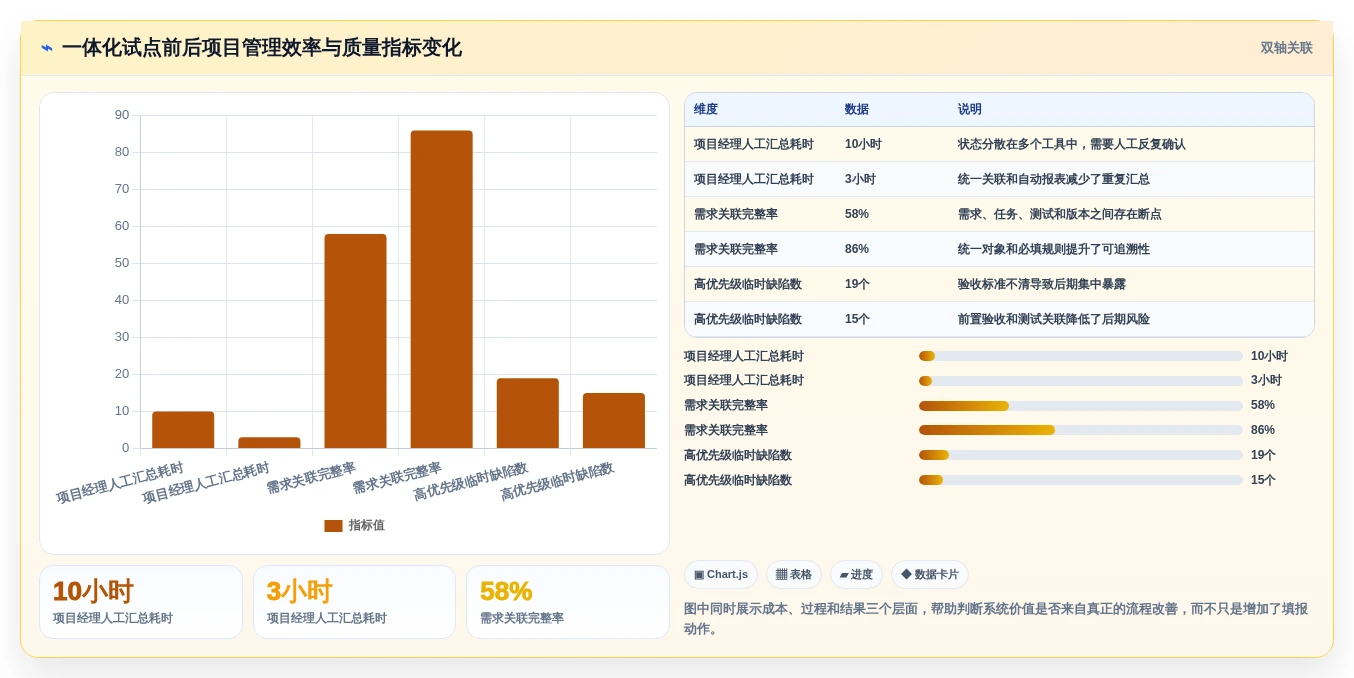This screenshot has width=1354, height=678.
Task: Click the lightning icon beside the dashboard title
Action: pyautogui.click(x=47, y=48)
